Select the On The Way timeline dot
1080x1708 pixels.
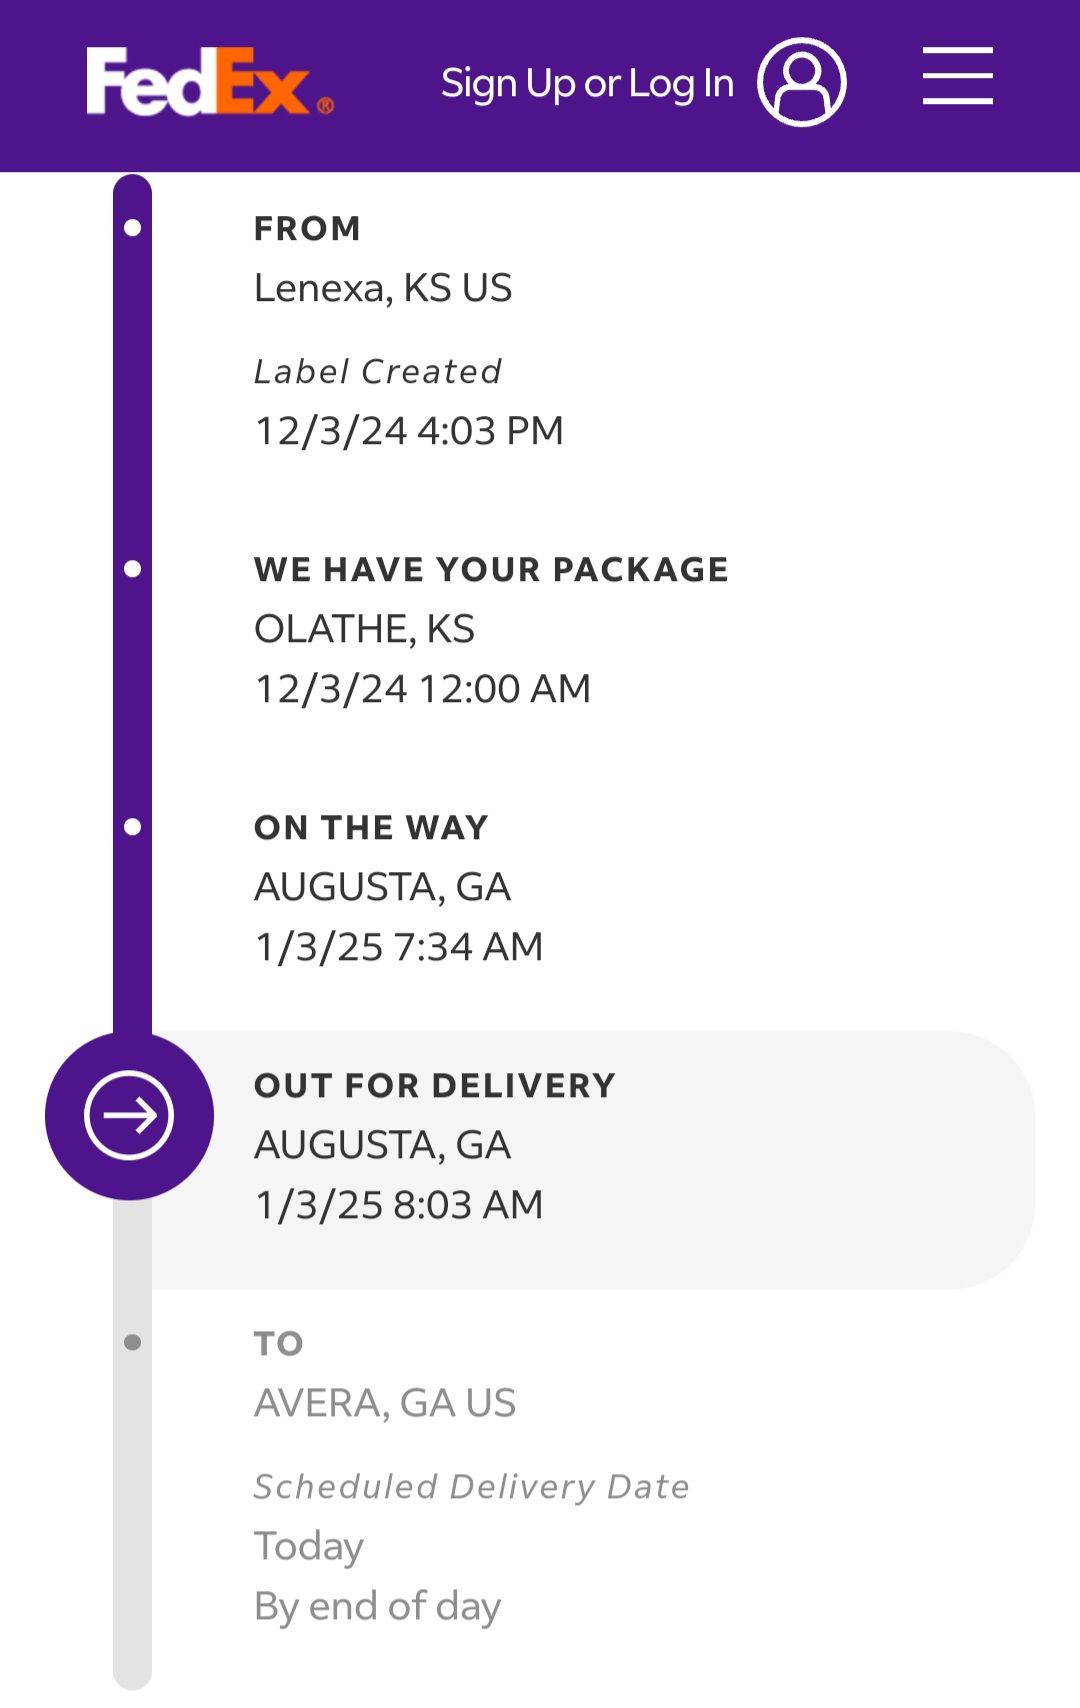click(x=132, y=827)
